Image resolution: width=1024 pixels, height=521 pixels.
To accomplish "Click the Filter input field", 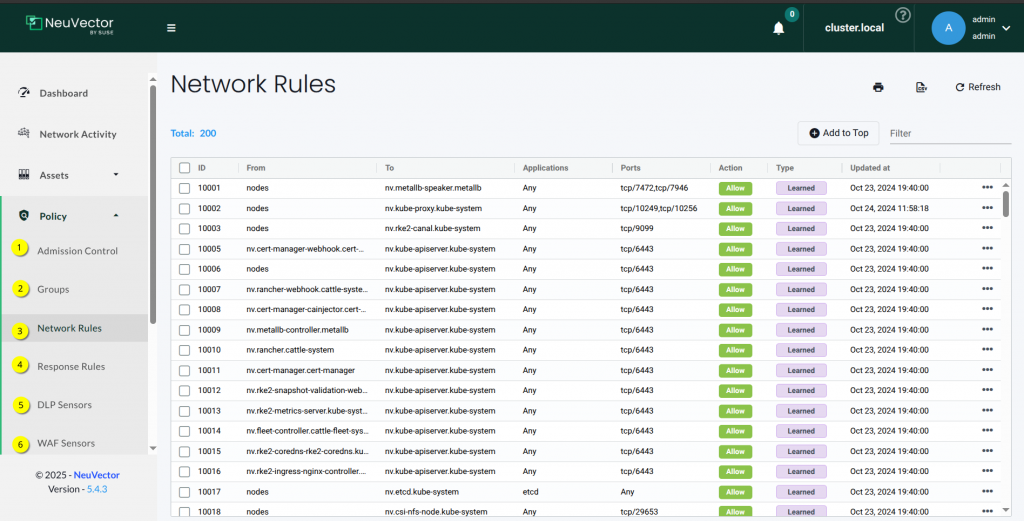I will [x=948, y=133].
